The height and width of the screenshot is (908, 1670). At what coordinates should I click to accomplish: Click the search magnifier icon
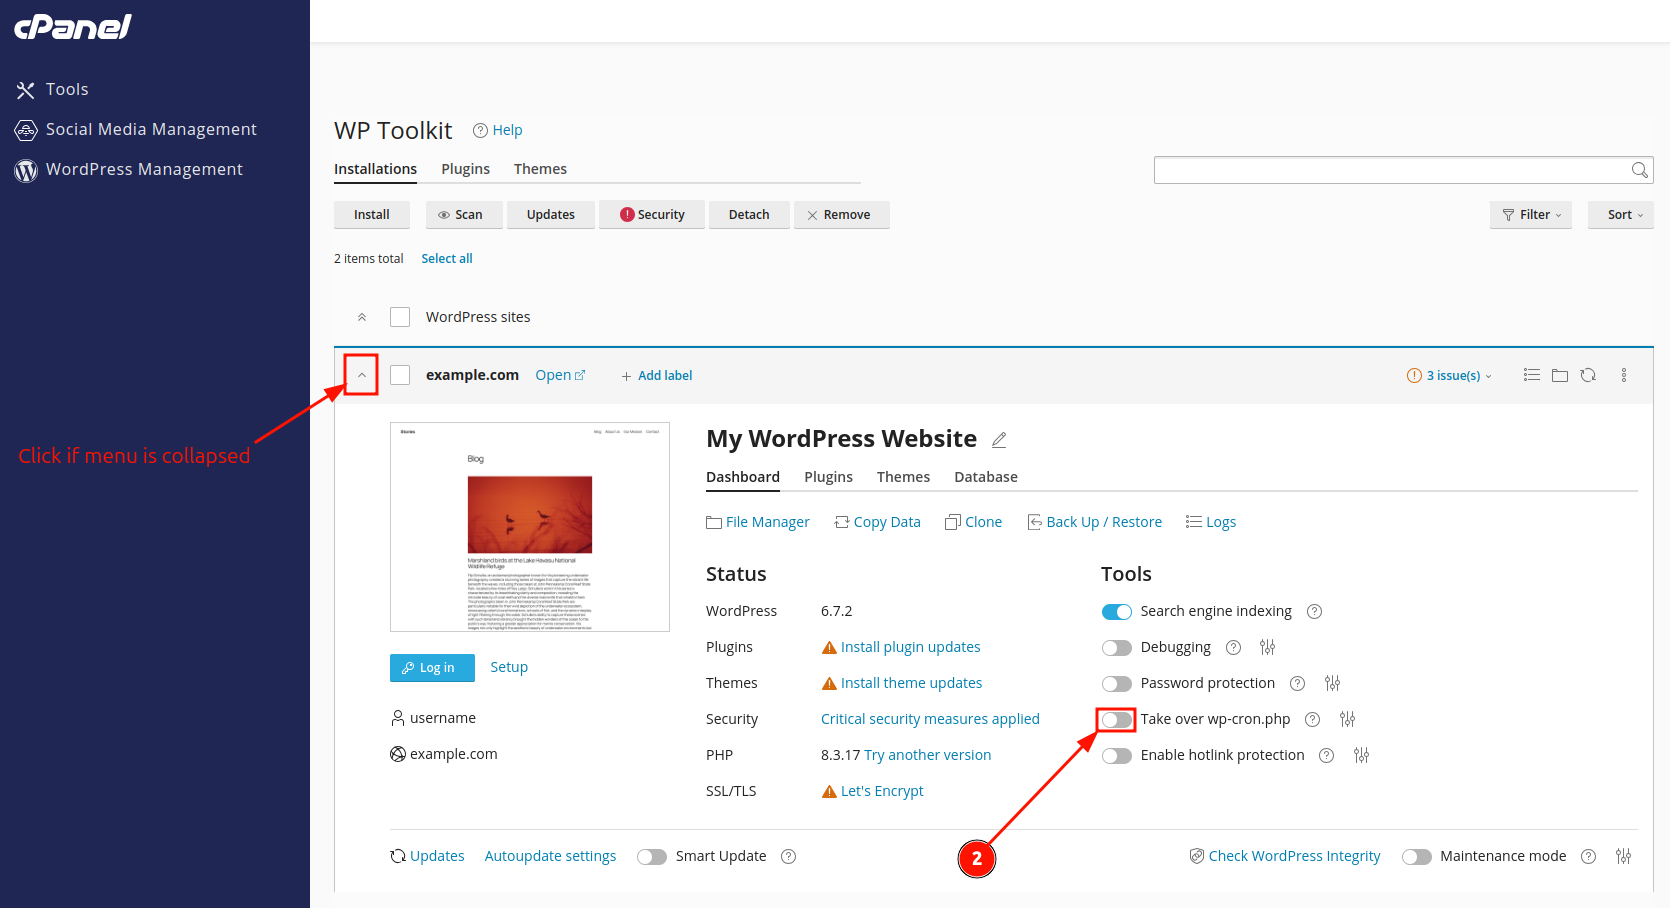1640,170
